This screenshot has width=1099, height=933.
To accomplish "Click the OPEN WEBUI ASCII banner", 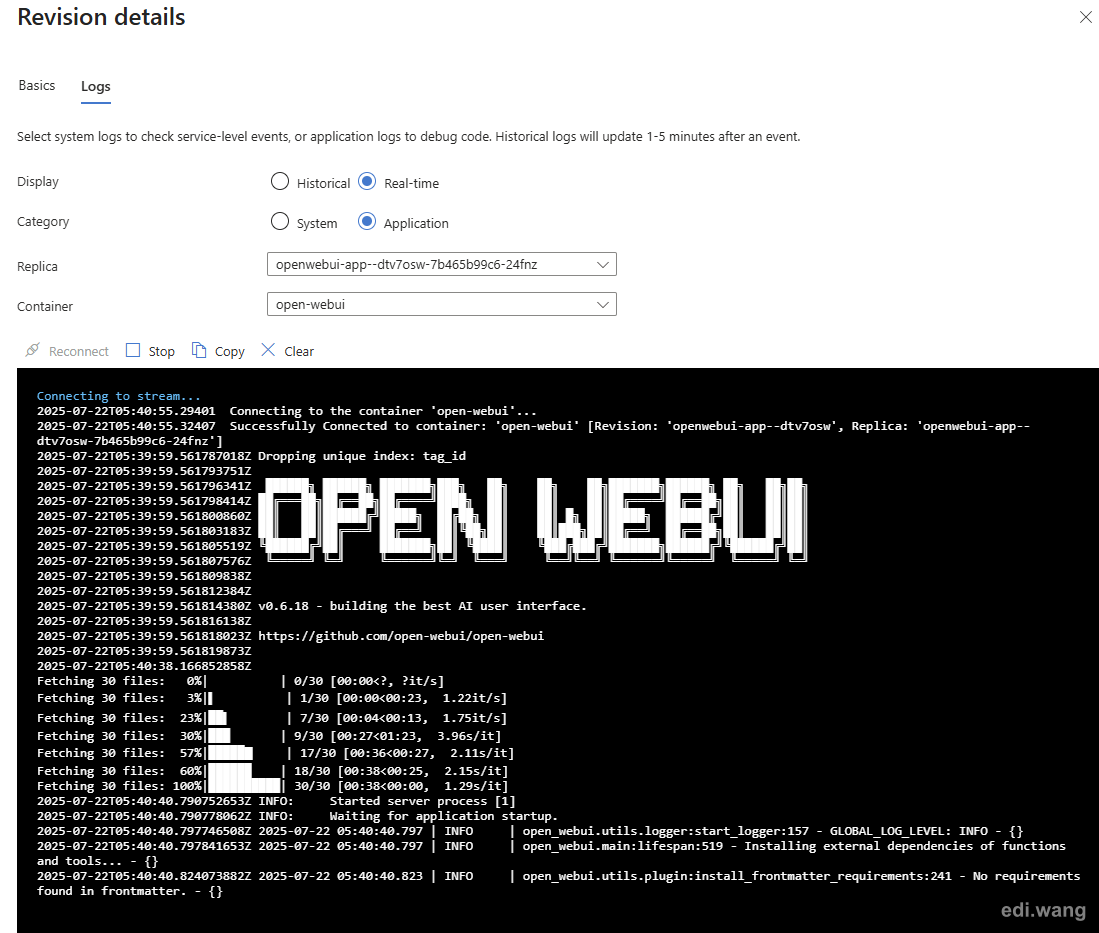I will [533, 519].
